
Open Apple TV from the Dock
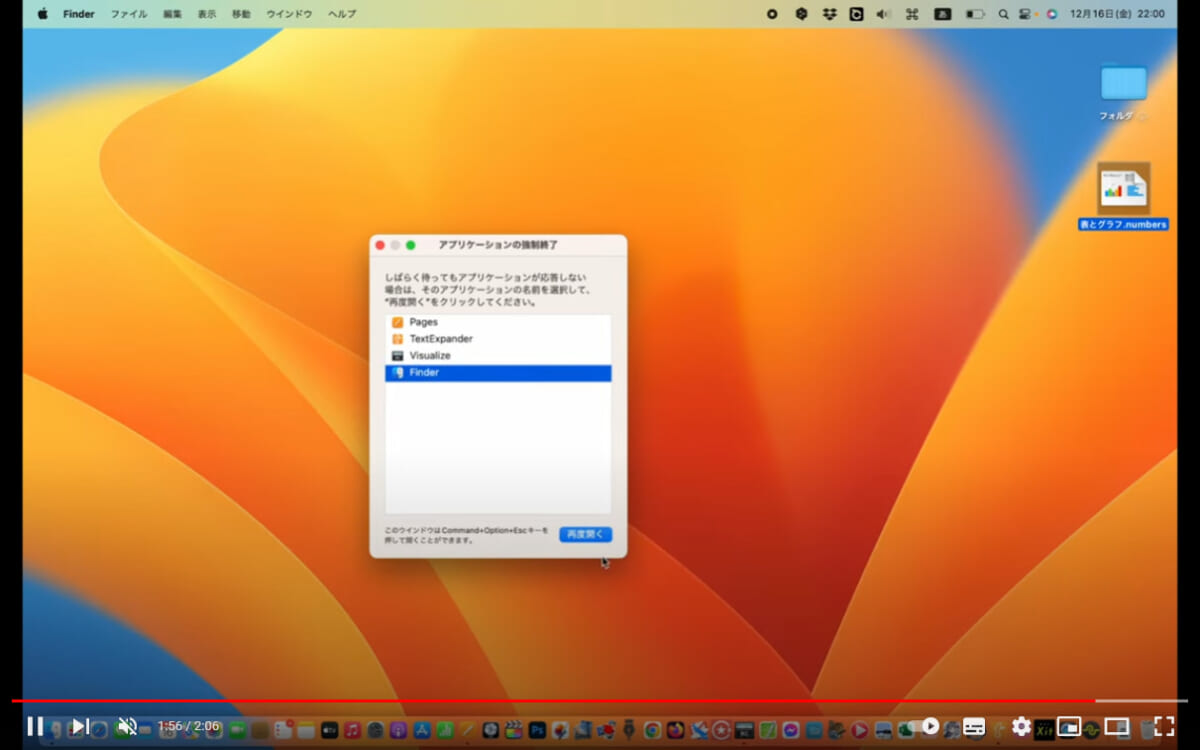pos(329,730)
